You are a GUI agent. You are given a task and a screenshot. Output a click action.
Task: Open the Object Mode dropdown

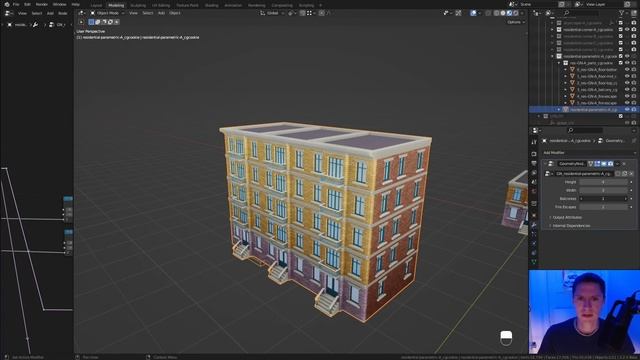click(107, 13)
